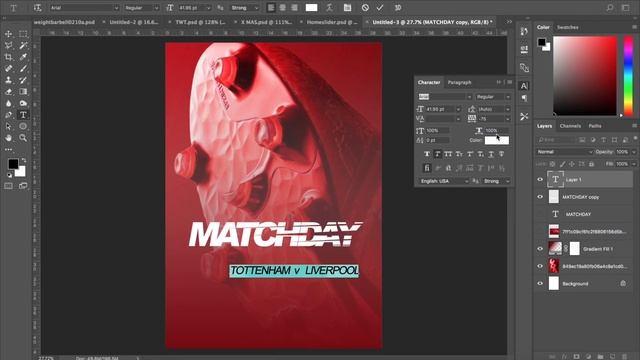Hide the Gradient Fill 1 layer
The image size is (640, 360).
click(540, 249)
